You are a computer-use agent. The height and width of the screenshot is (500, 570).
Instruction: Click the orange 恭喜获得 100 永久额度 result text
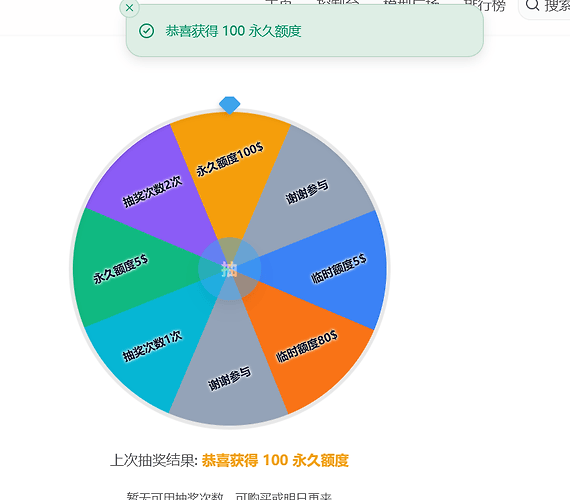(275, 460)
